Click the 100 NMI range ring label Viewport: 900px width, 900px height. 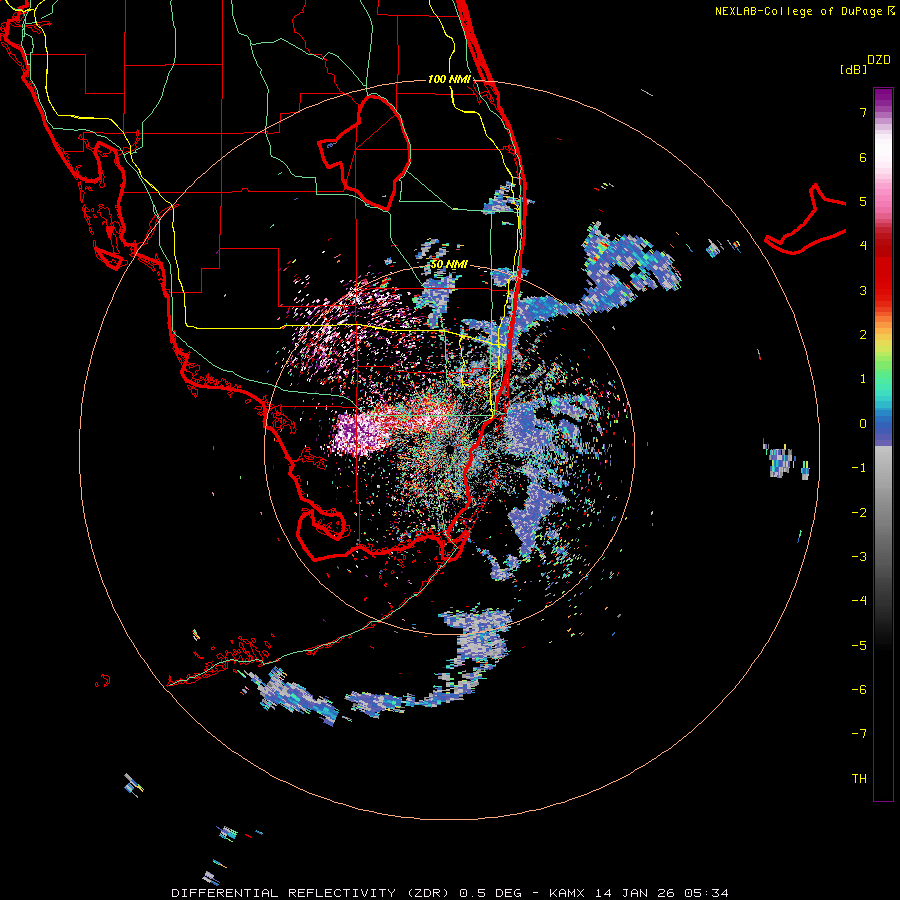pyautogui.click(x=449, y=79)
